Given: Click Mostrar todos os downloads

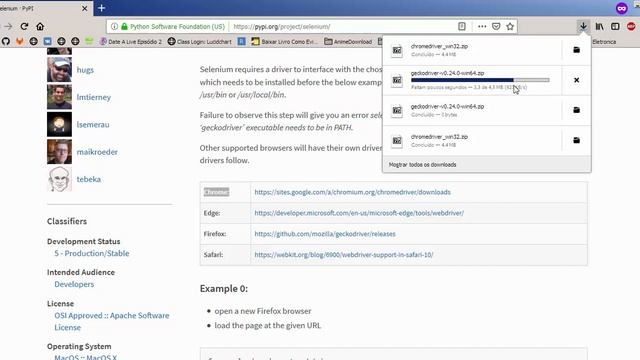Looking at the screenshot, I should [x=422, y=164].
